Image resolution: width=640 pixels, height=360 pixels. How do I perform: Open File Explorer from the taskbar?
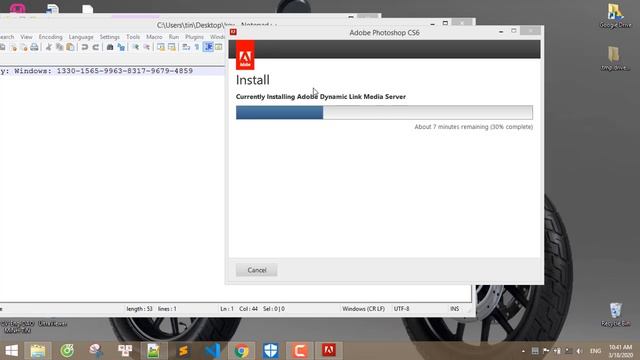tap(38, 351)
